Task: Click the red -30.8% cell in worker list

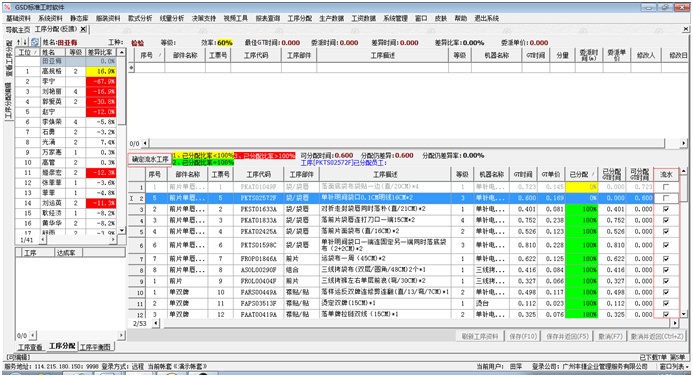Action: pyautogui.click(x=101, y=101)
